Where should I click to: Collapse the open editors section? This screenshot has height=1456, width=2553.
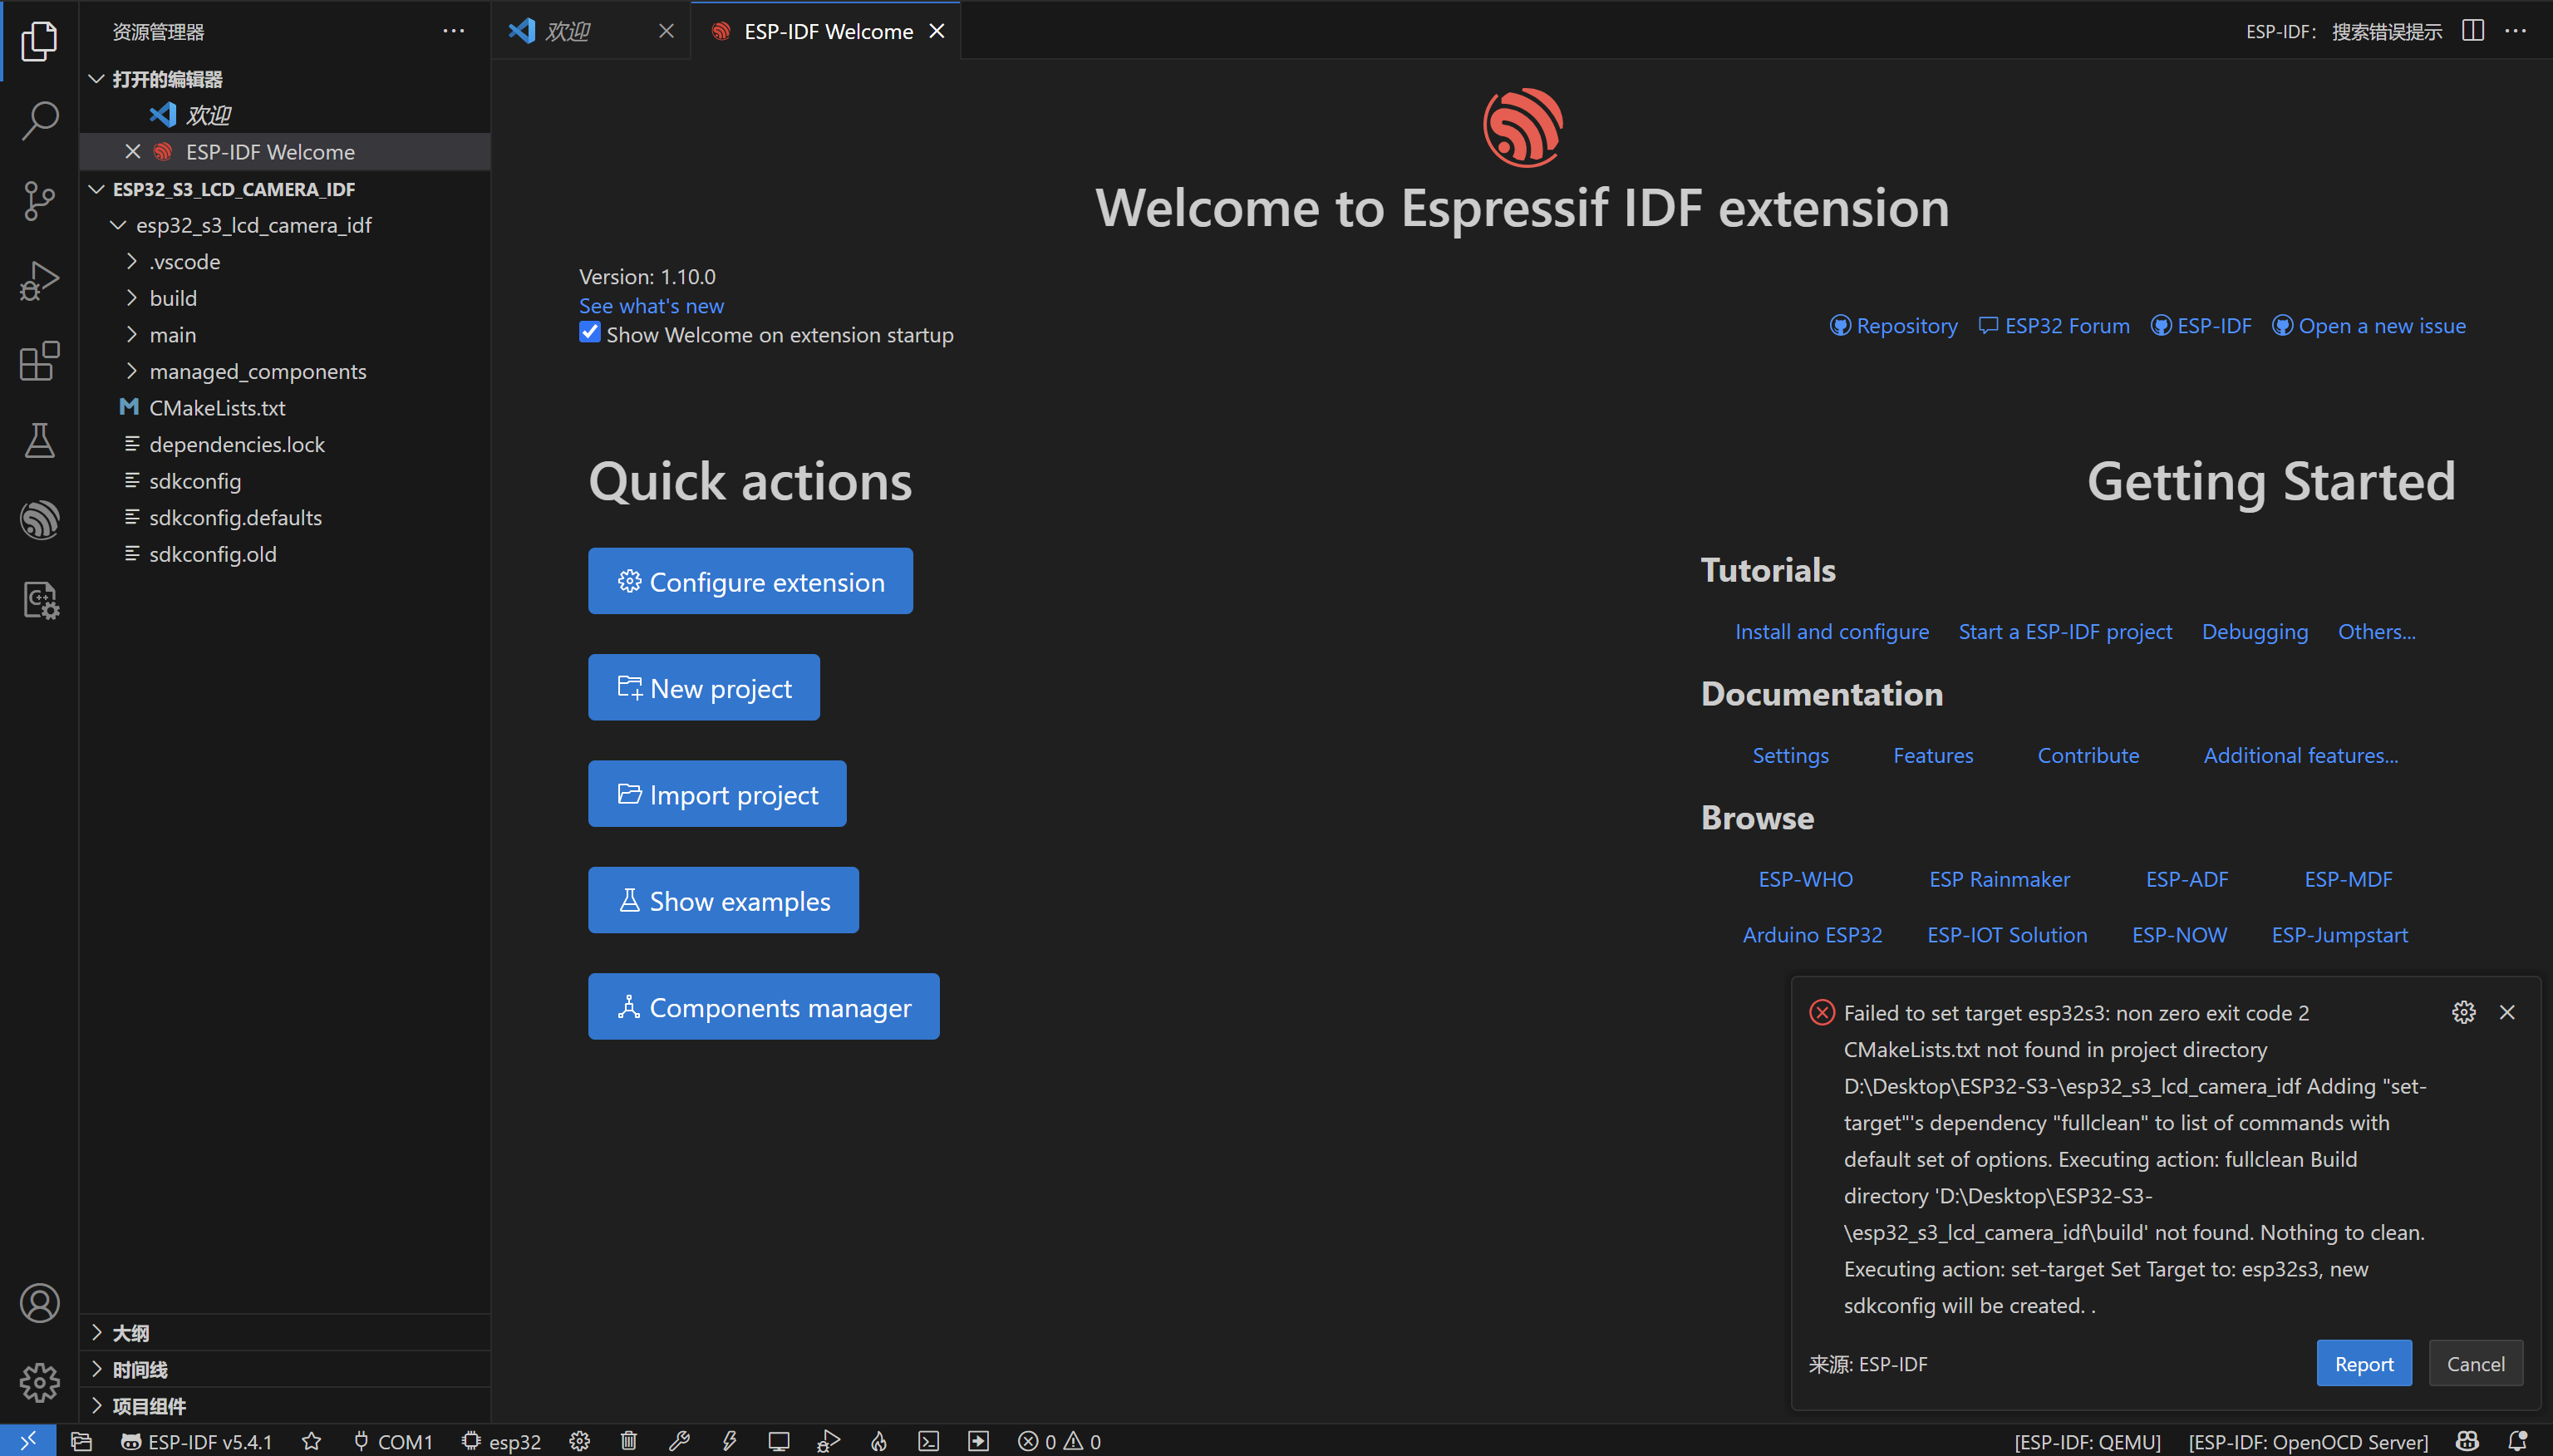(285, 79)
